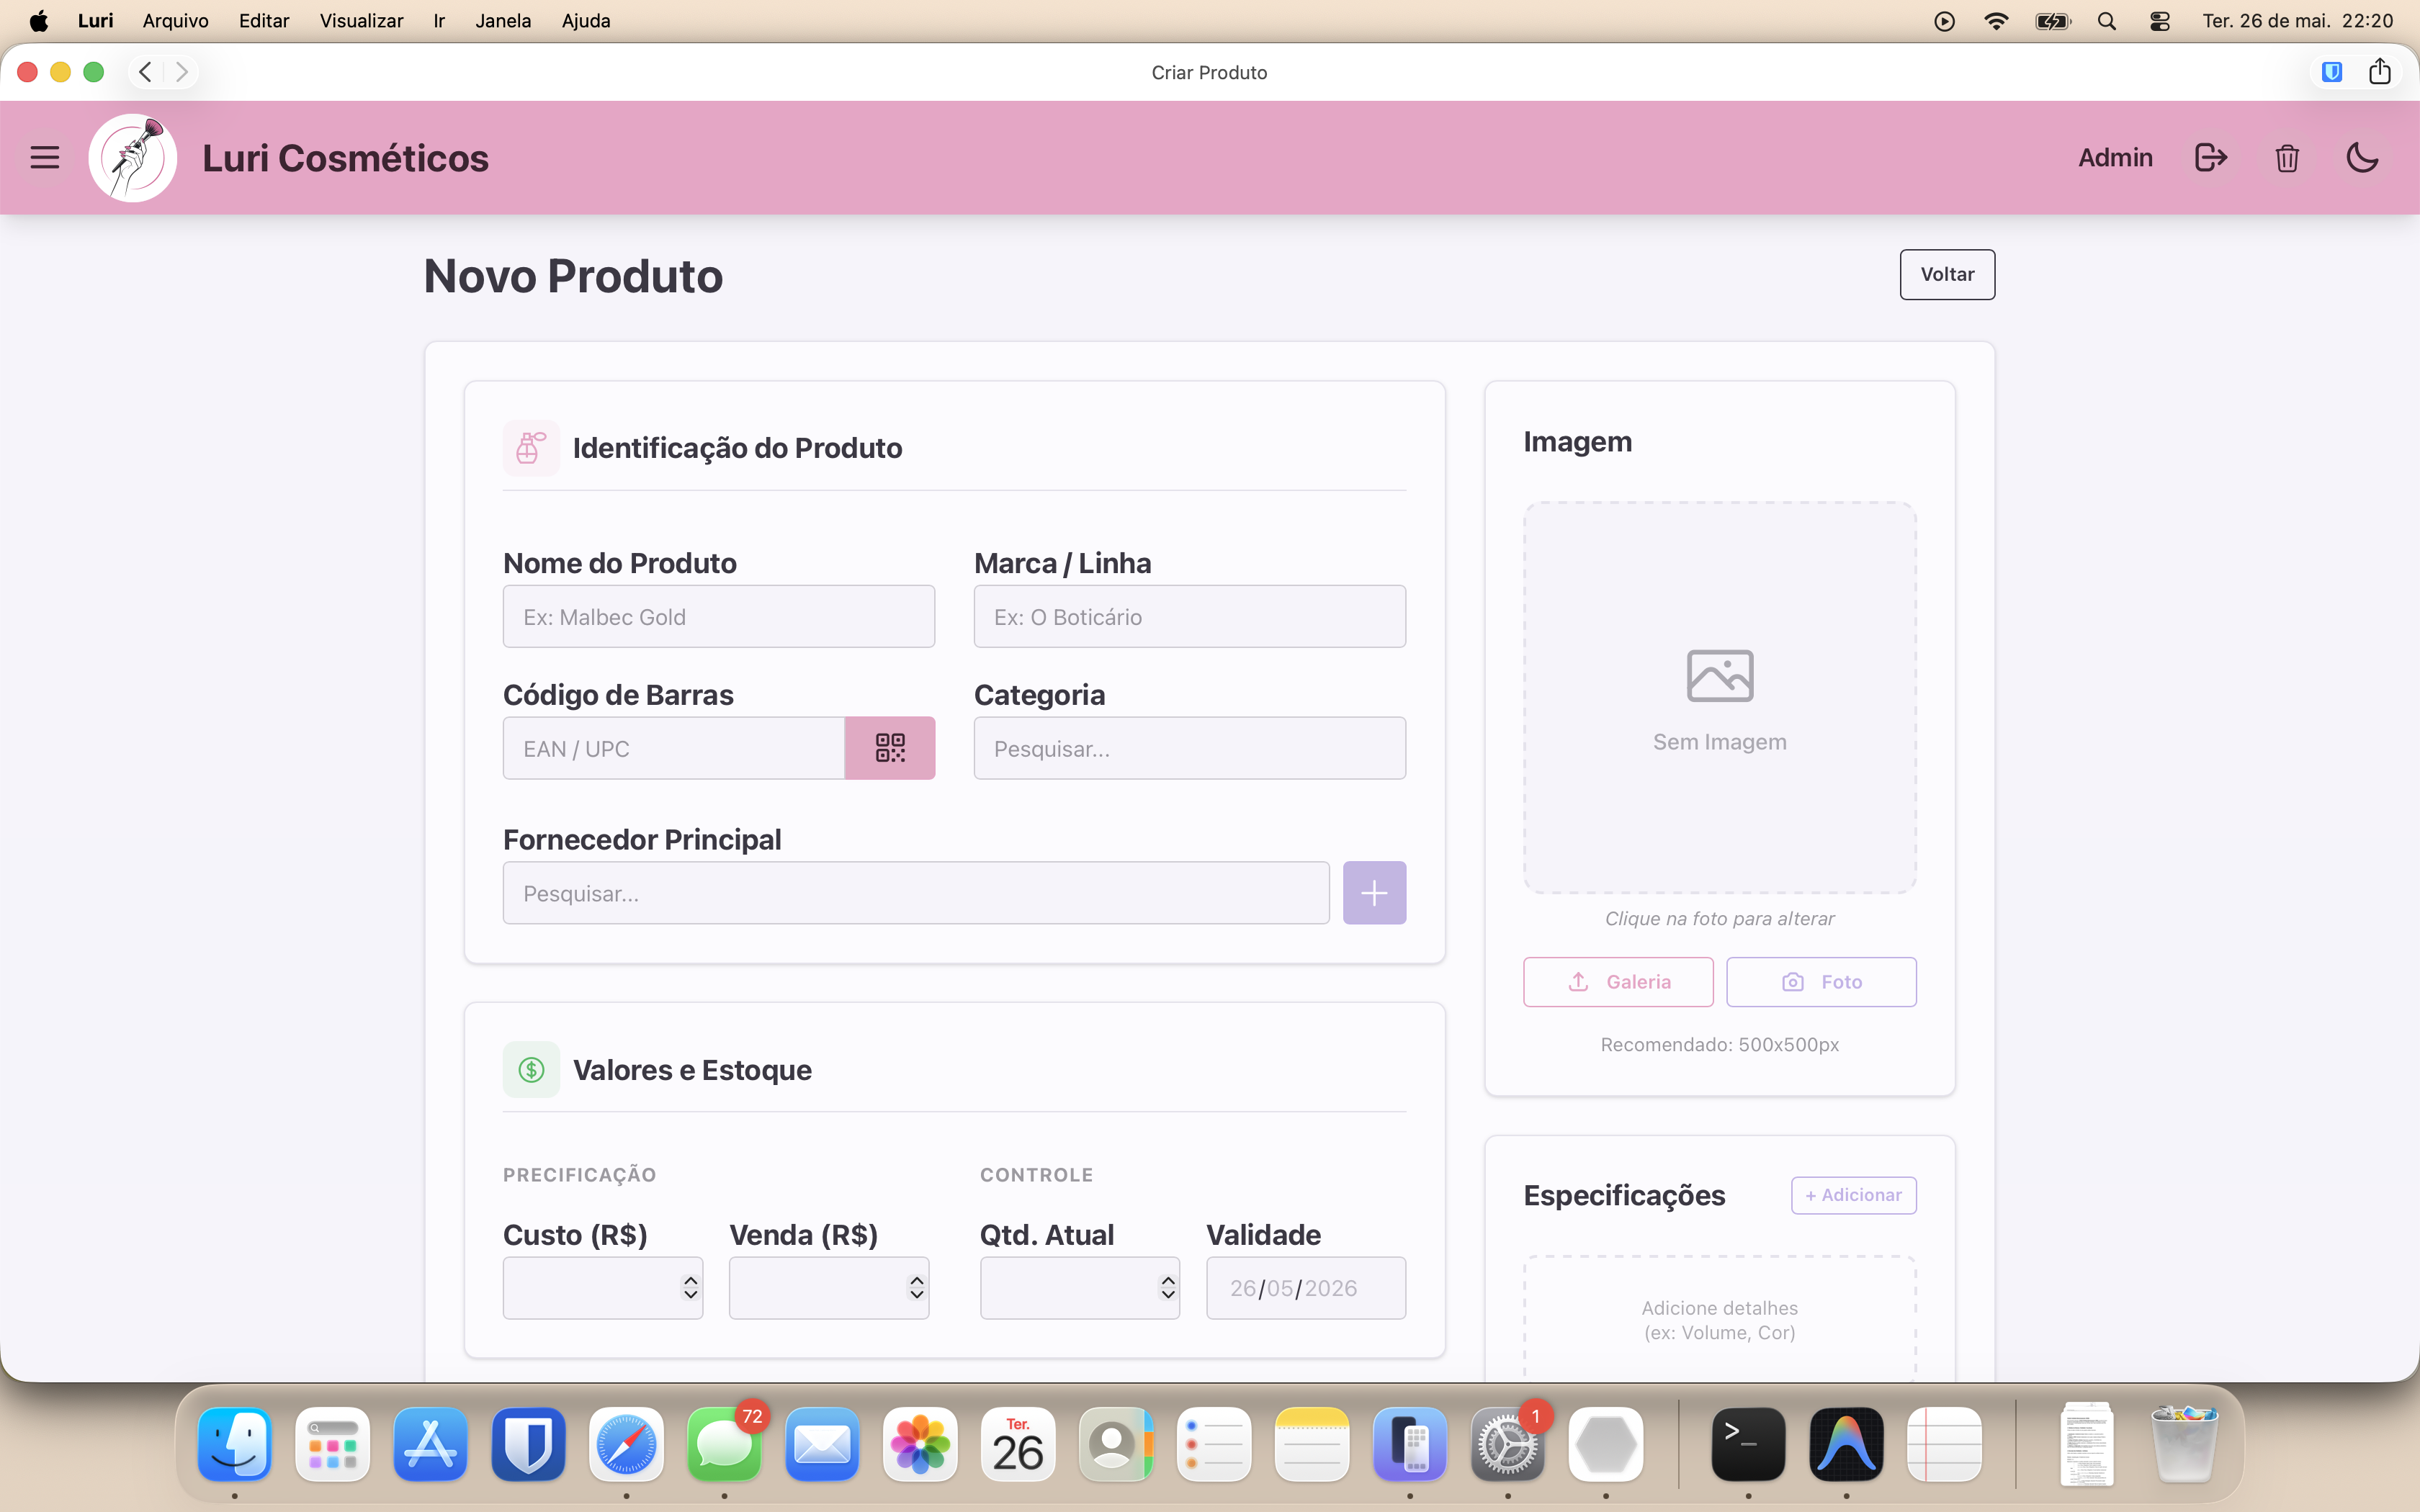Open Finder from the Dock
The height and width of the screenshot is (1512, 2420).
pos(235,1444)
